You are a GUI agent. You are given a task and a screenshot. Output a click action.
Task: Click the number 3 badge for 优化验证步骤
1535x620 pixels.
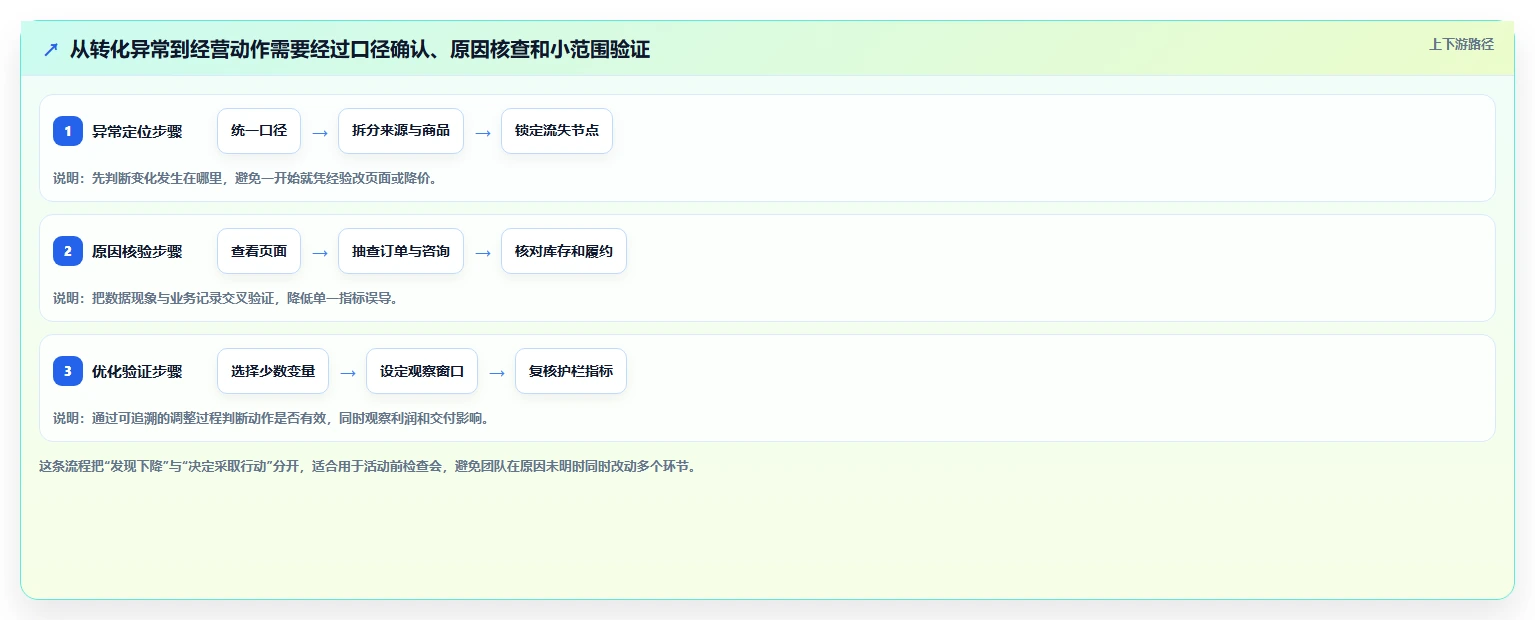pos(68,371)
